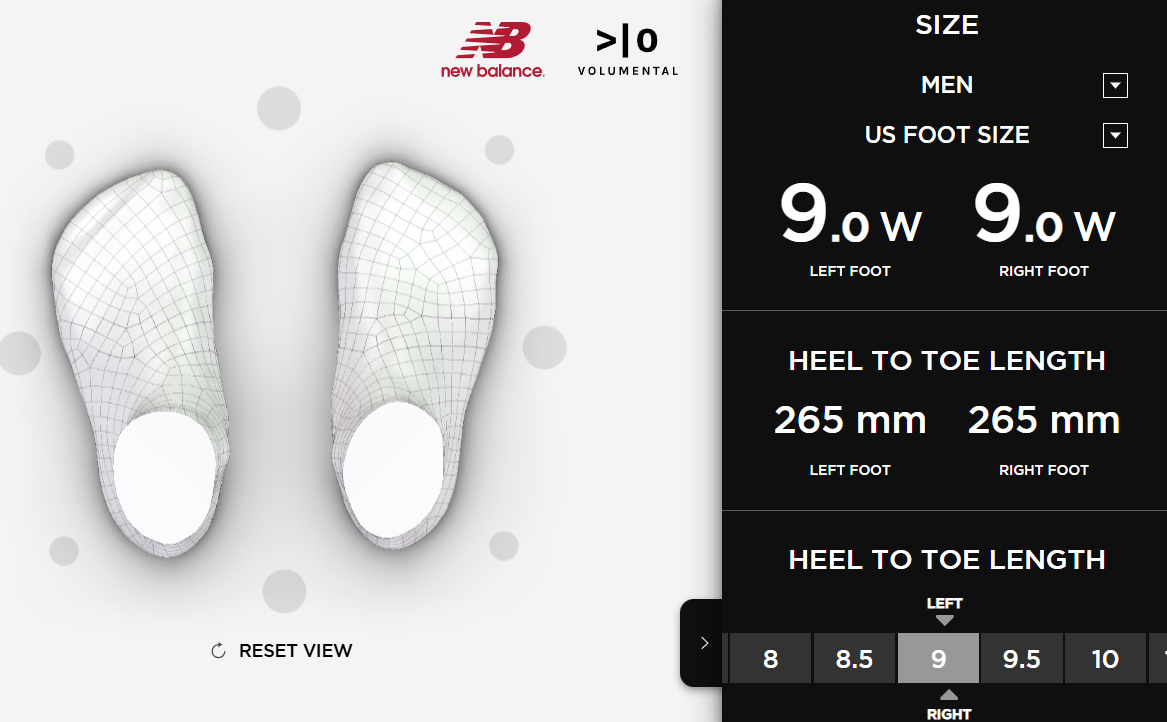Choose size 9.5 in length scale
The image size is (1167, 722).
[1022, 658]
